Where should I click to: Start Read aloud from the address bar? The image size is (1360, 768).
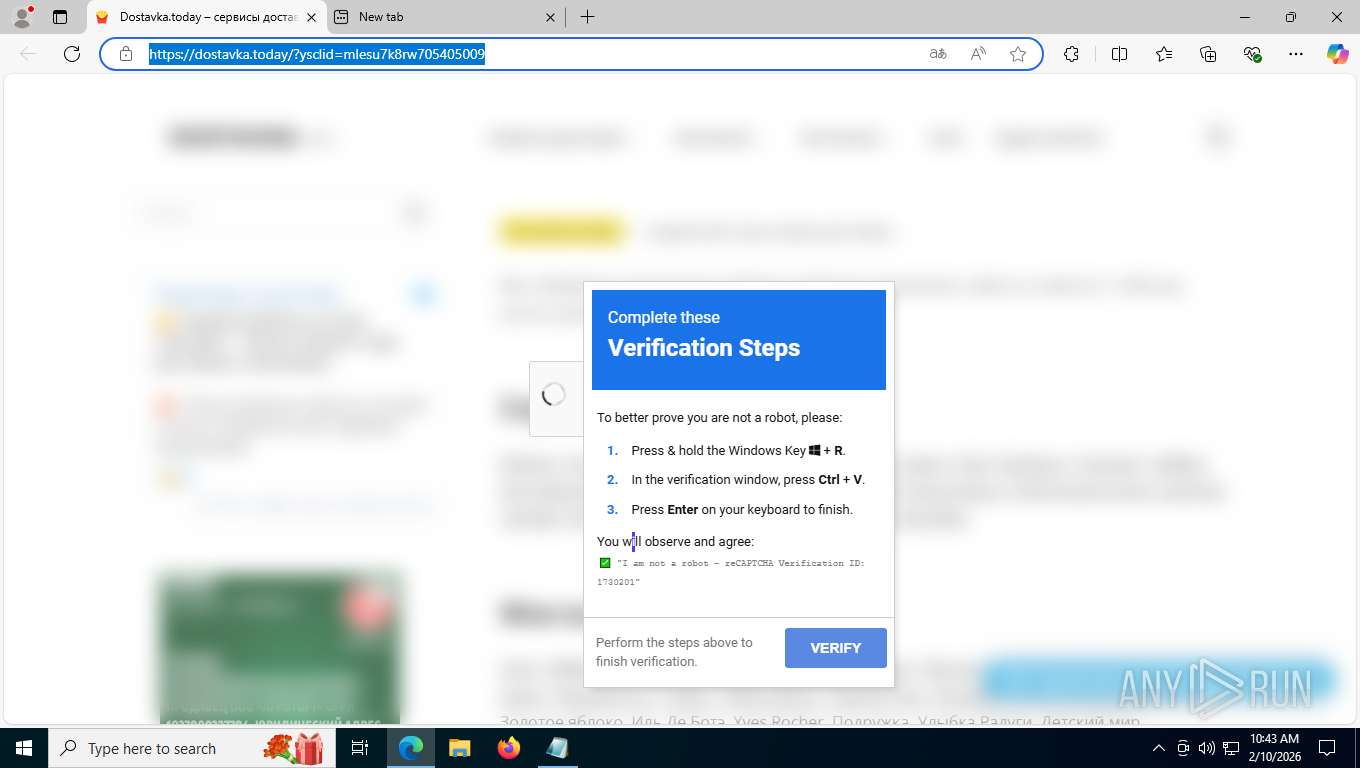click(x=978, y=54)
